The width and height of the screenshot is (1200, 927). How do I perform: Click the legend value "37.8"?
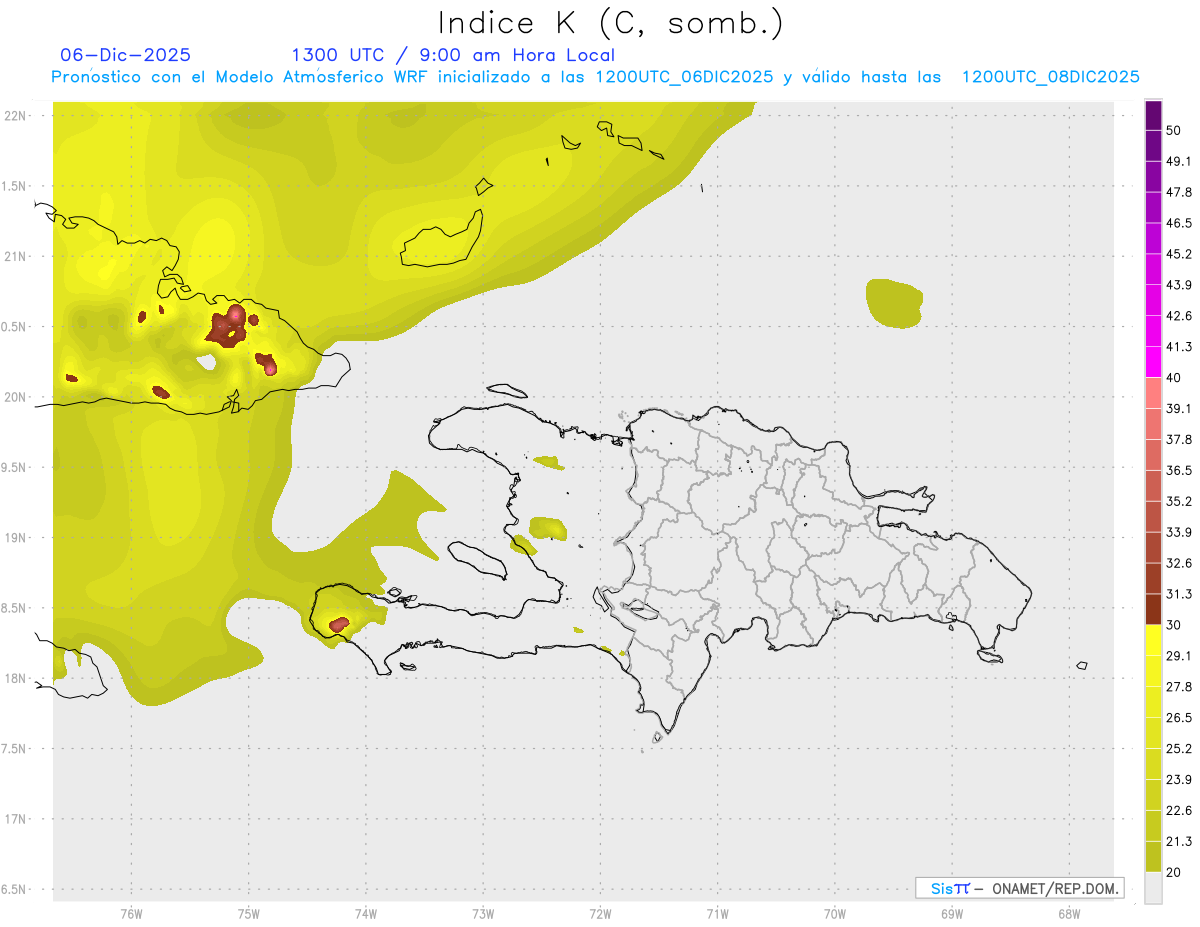coord(1179,440)
